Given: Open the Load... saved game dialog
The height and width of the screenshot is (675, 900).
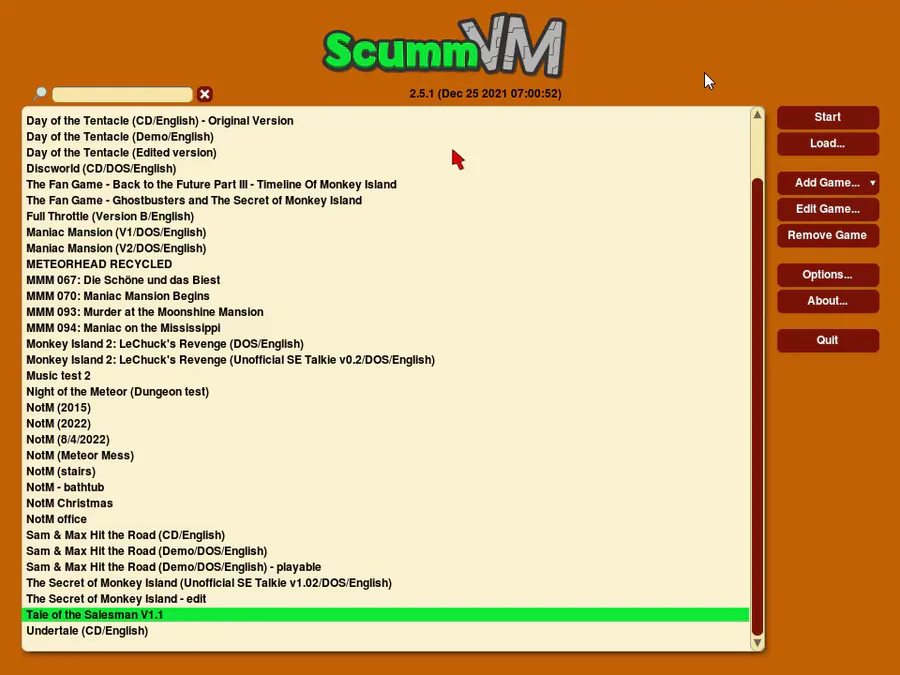Looking at the screenshot, I should pos(828,143).
